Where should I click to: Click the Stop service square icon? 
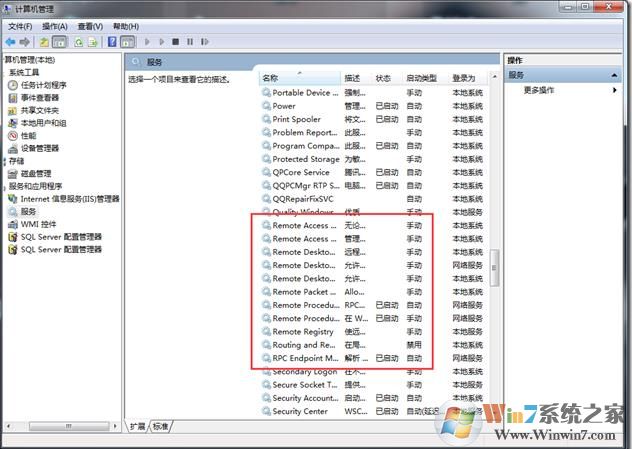click(x=175, y=42)
